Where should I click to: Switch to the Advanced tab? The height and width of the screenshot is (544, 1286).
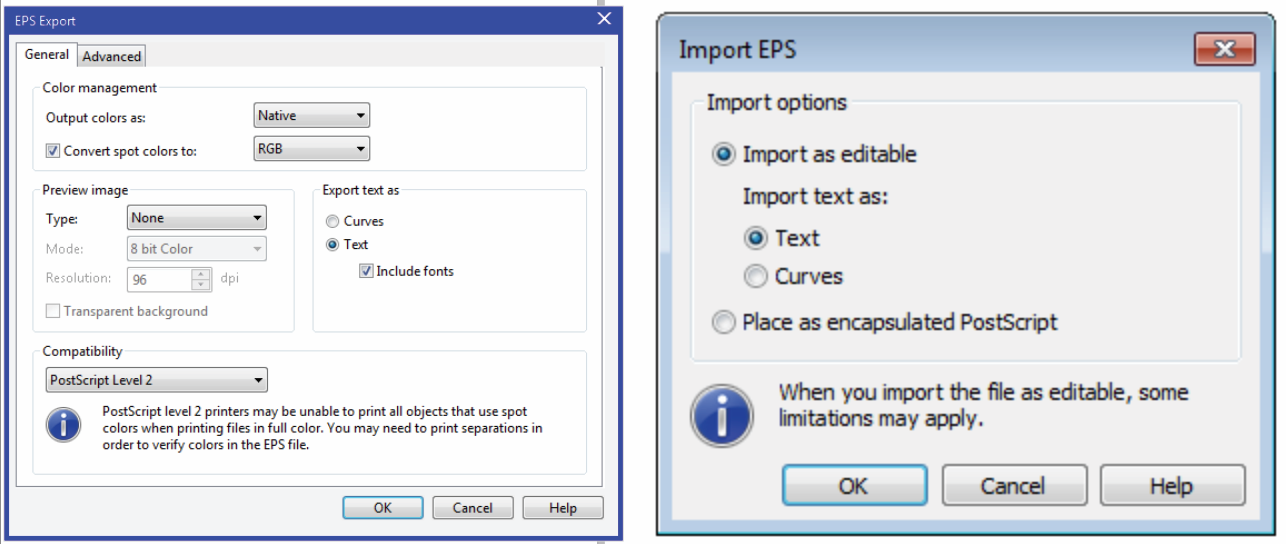(112, 56)
